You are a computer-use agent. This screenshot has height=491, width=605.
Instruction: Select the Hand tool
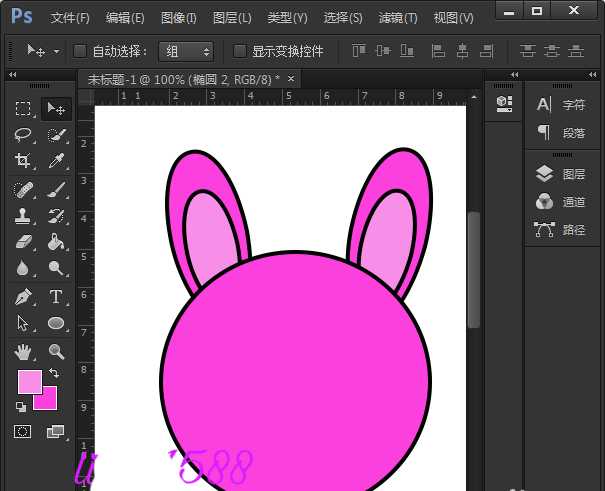click(23, 351)
